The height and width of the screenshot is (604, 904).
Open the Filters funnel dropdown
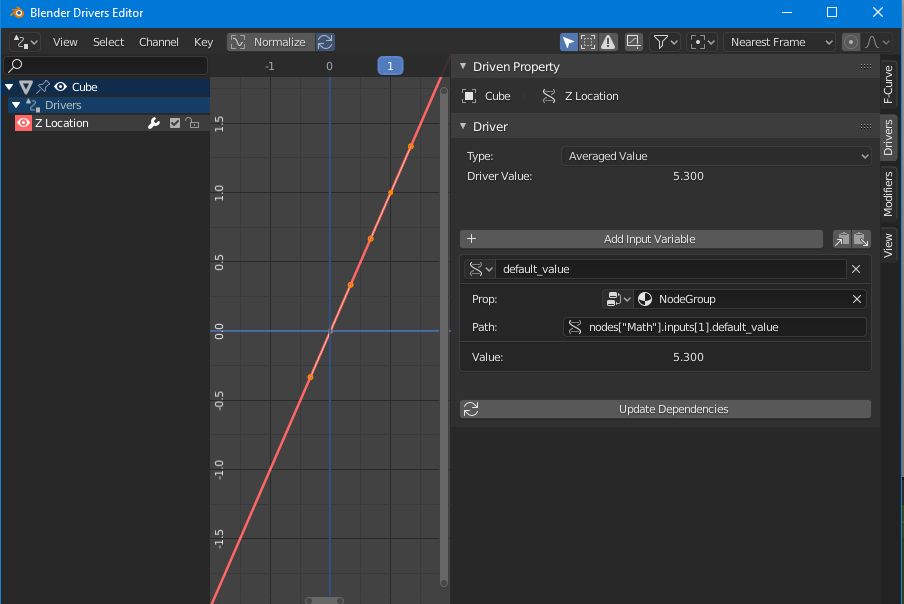(665, 42)
